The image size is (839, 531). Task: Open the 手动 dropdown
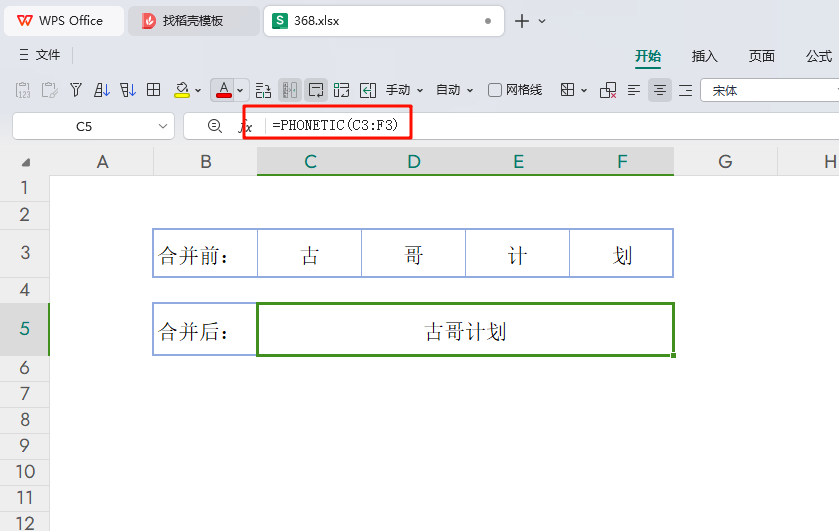click(x=405, y=90)
